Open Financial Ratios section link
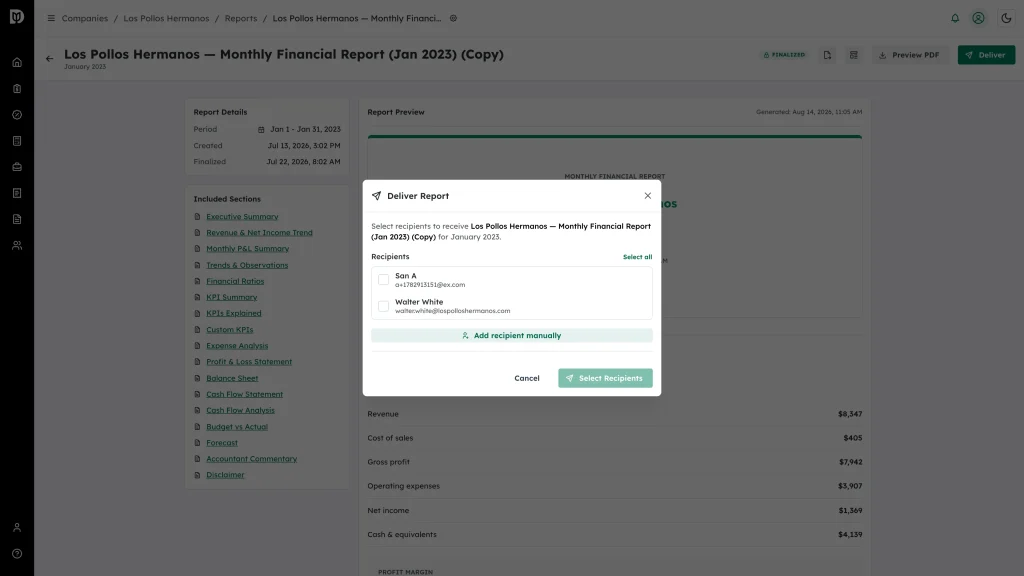Viewport: 1024px width, 576px height. point(235,281)
